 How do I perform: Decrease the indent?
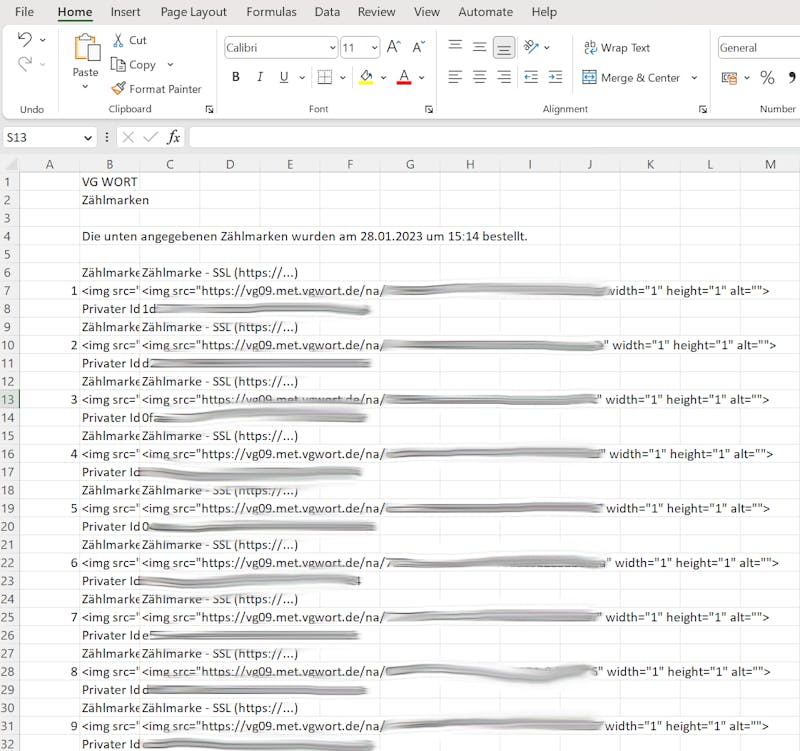tap(531, 77)
